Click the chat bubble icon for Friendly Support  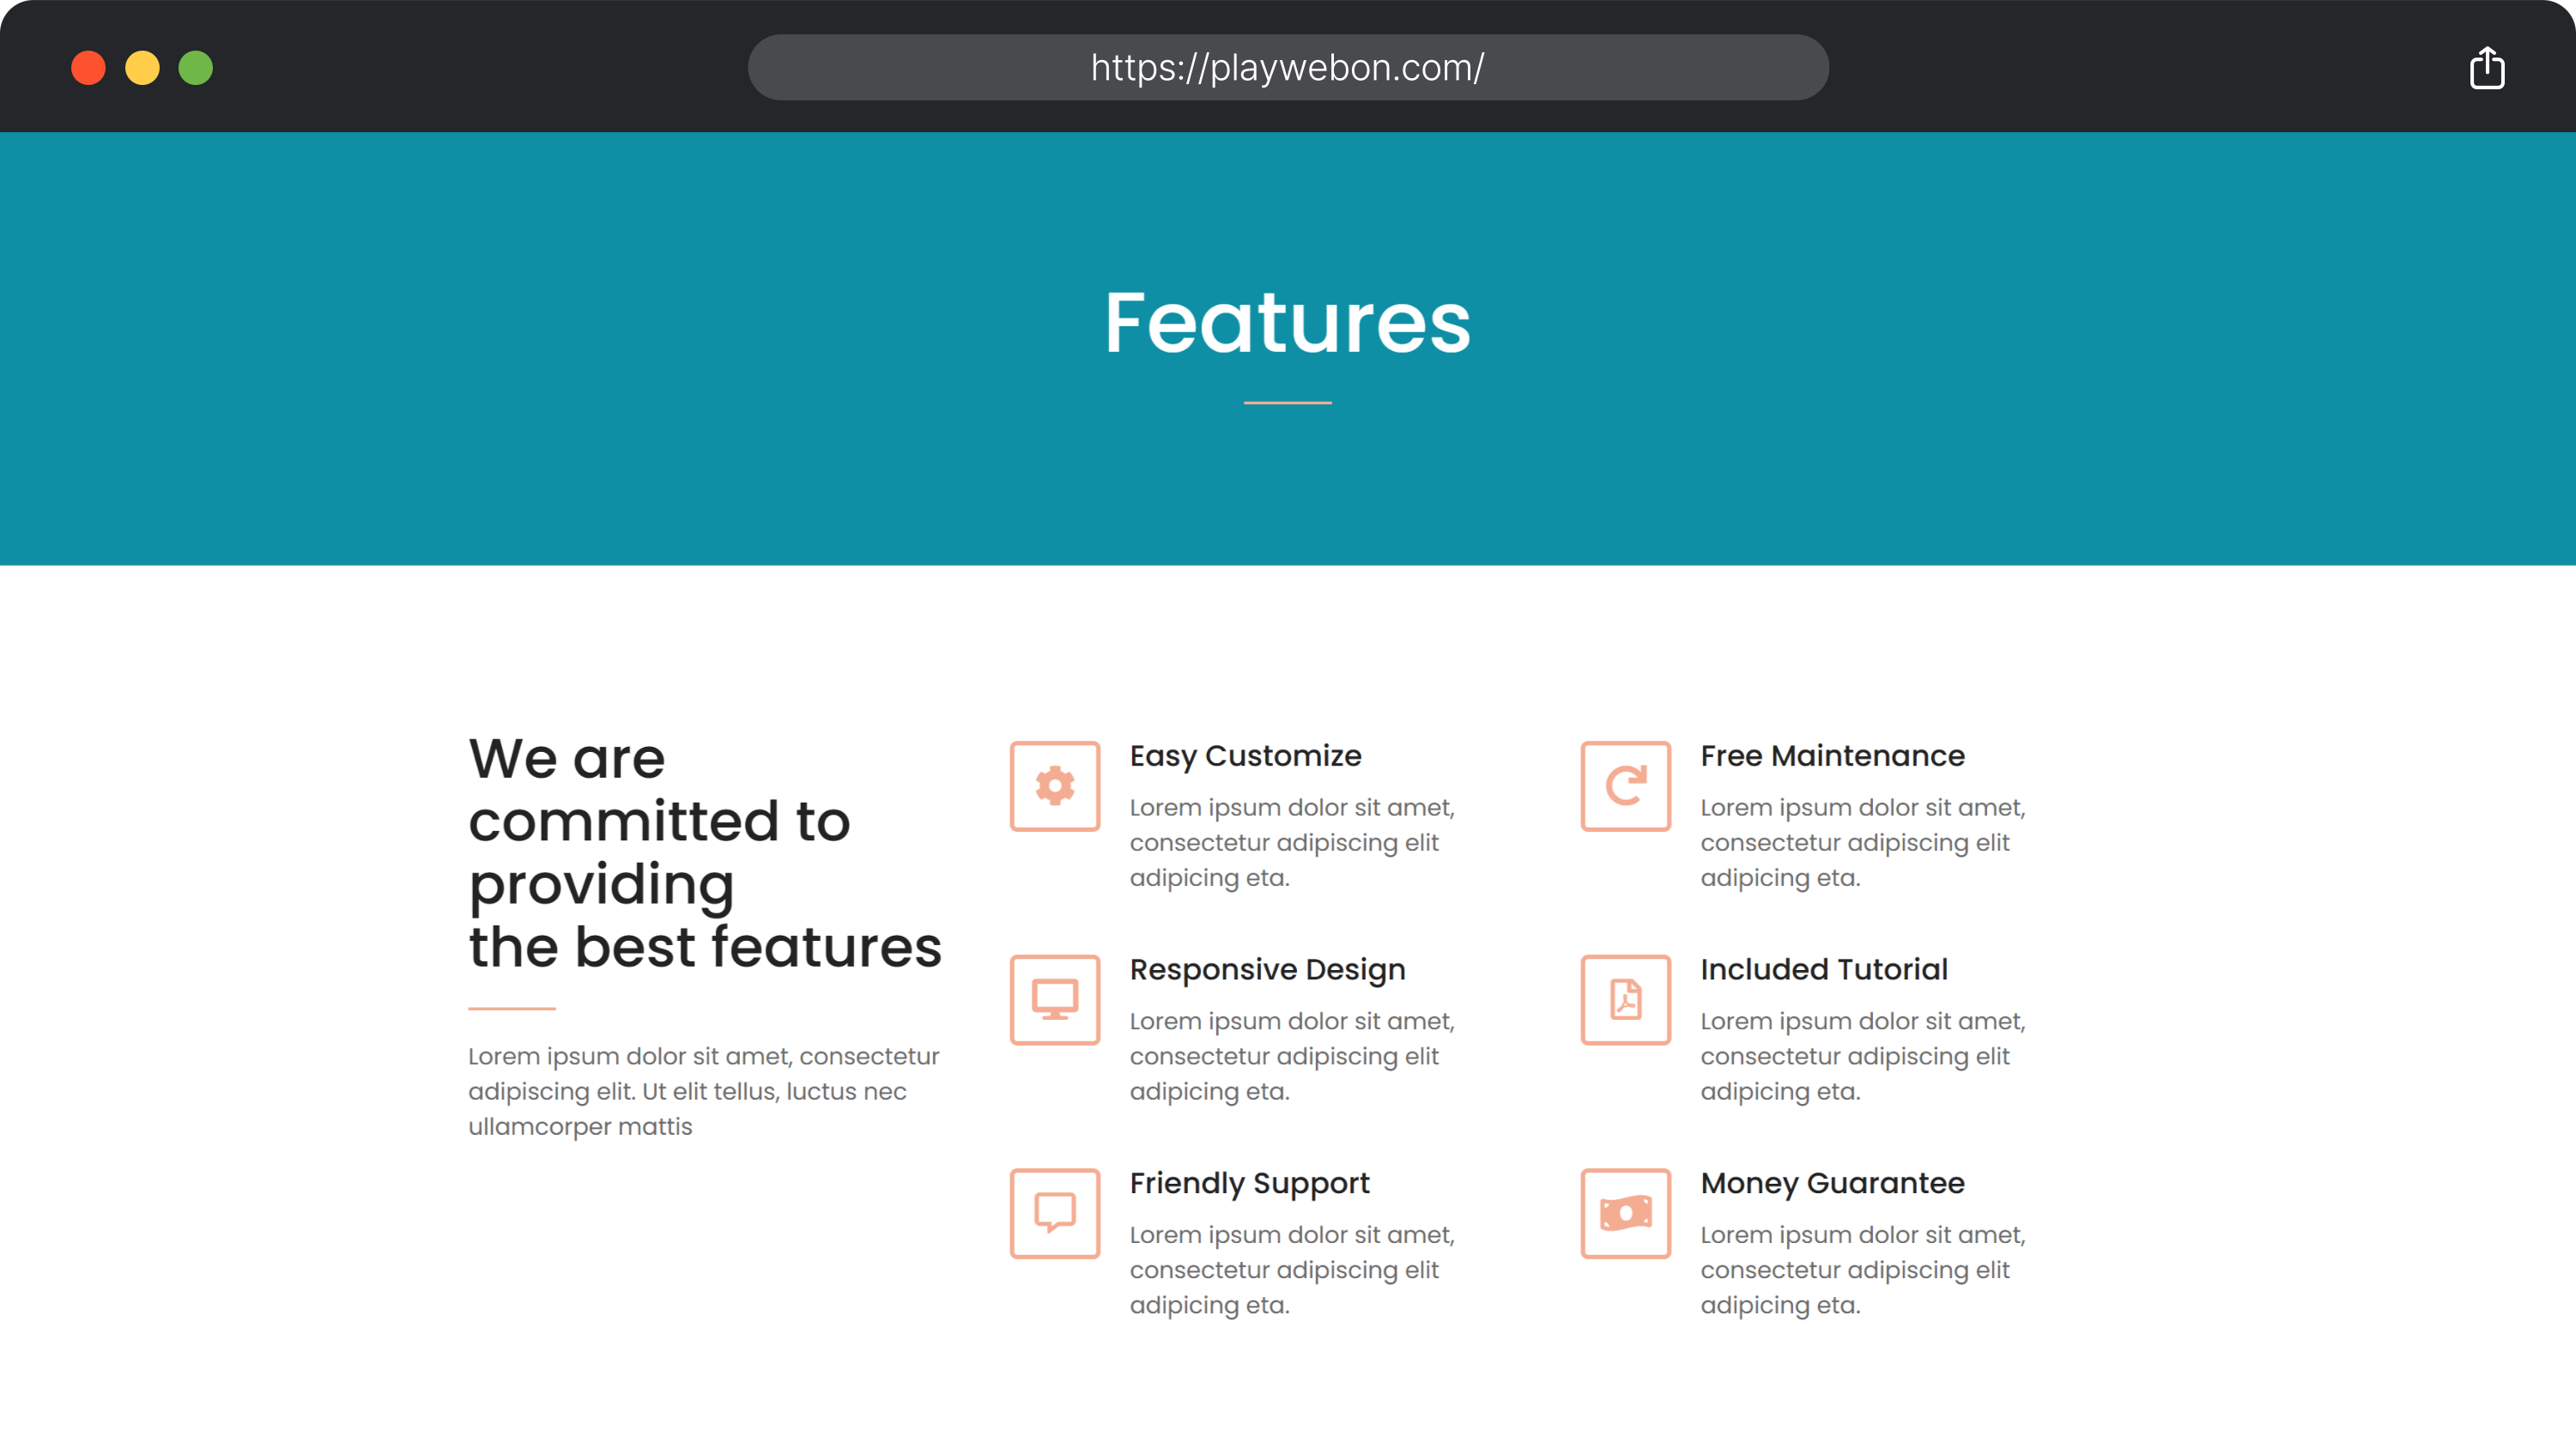coord(1054,1213)
